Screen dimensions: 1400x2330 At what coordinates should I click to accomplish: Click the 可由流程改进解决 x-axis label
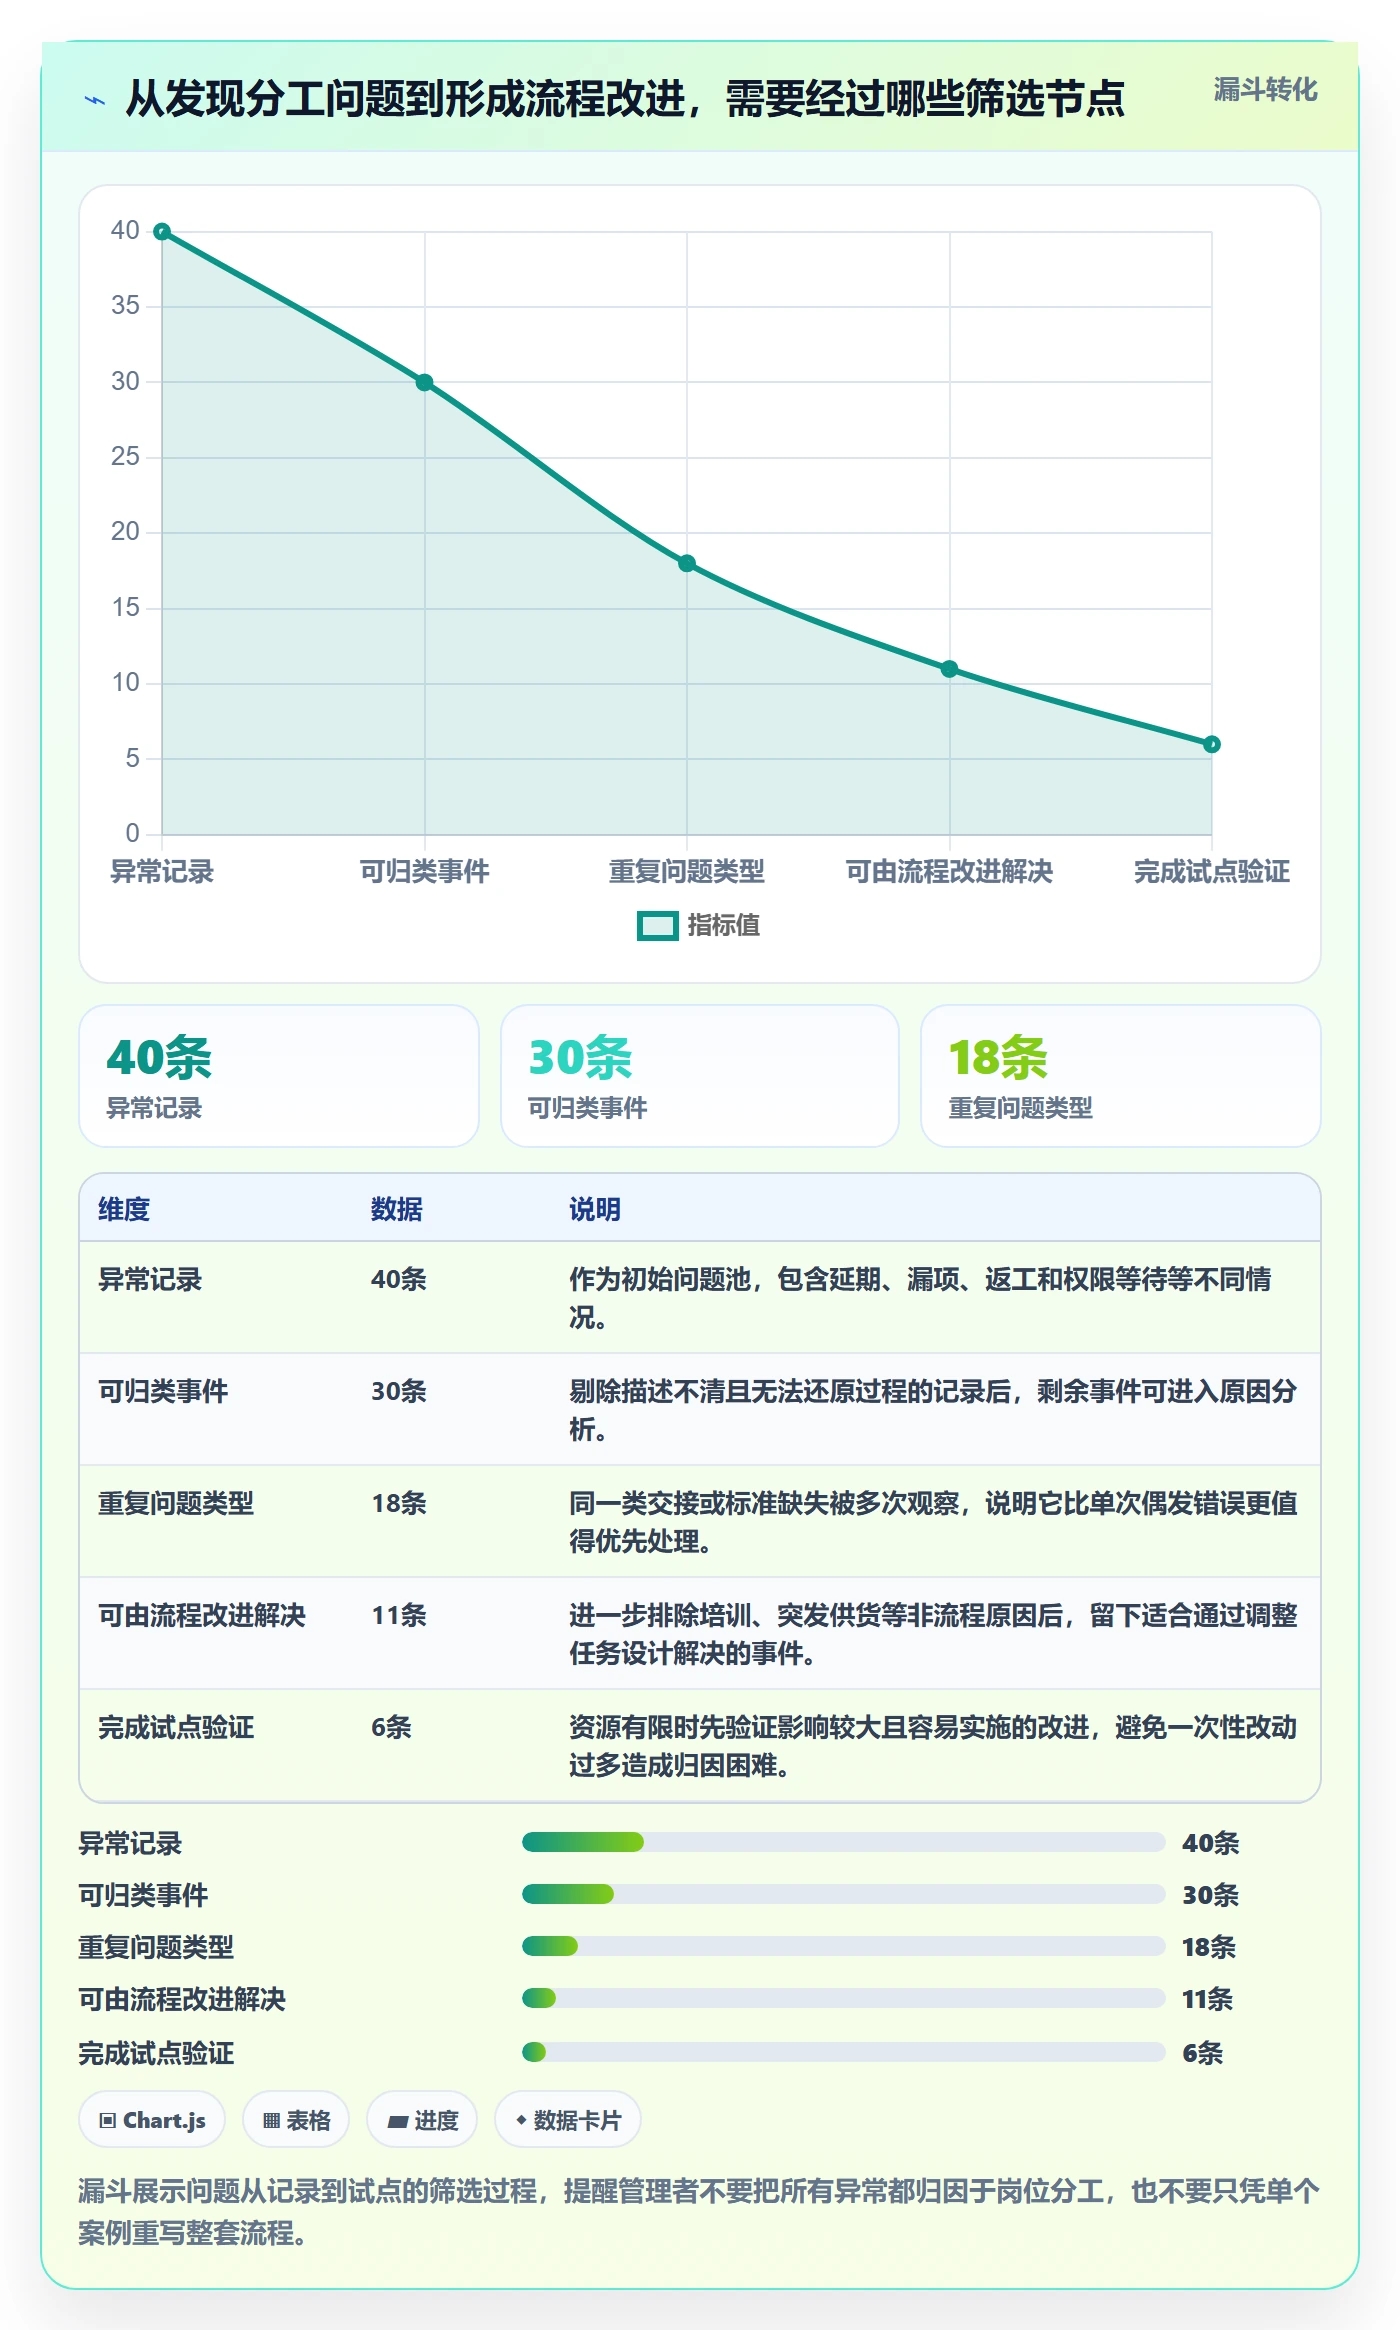coord(949,872)
